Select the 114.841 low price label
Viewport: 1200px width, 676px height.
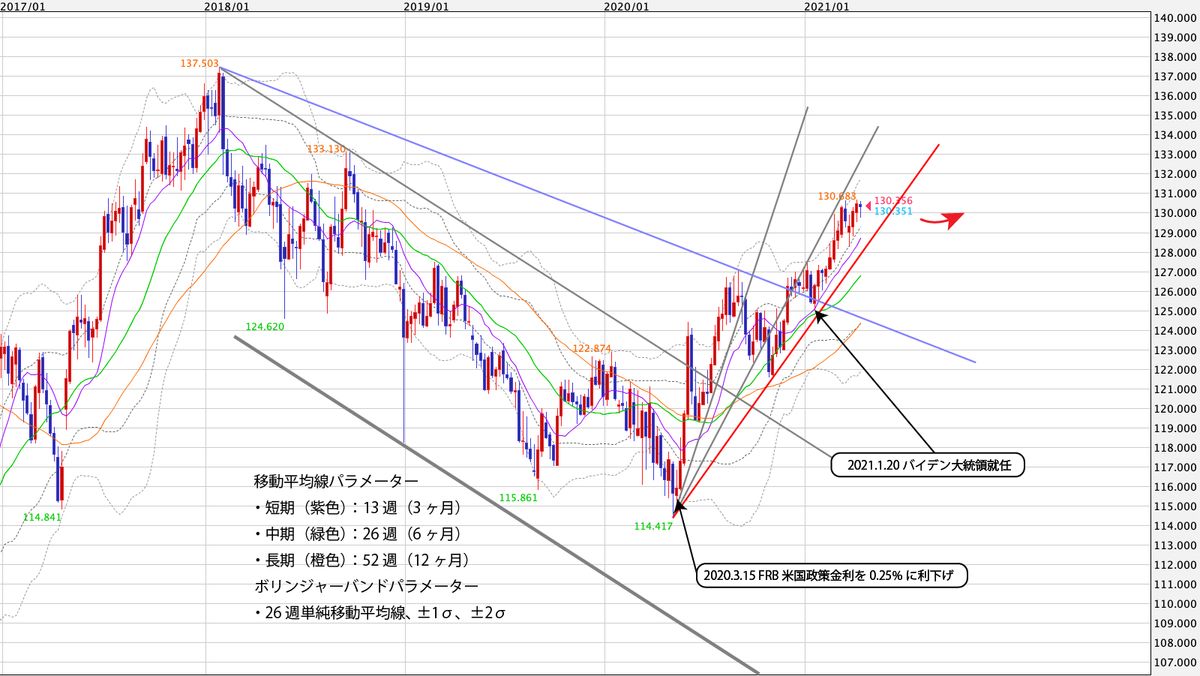pyautogui.click(x=43, y=517)
